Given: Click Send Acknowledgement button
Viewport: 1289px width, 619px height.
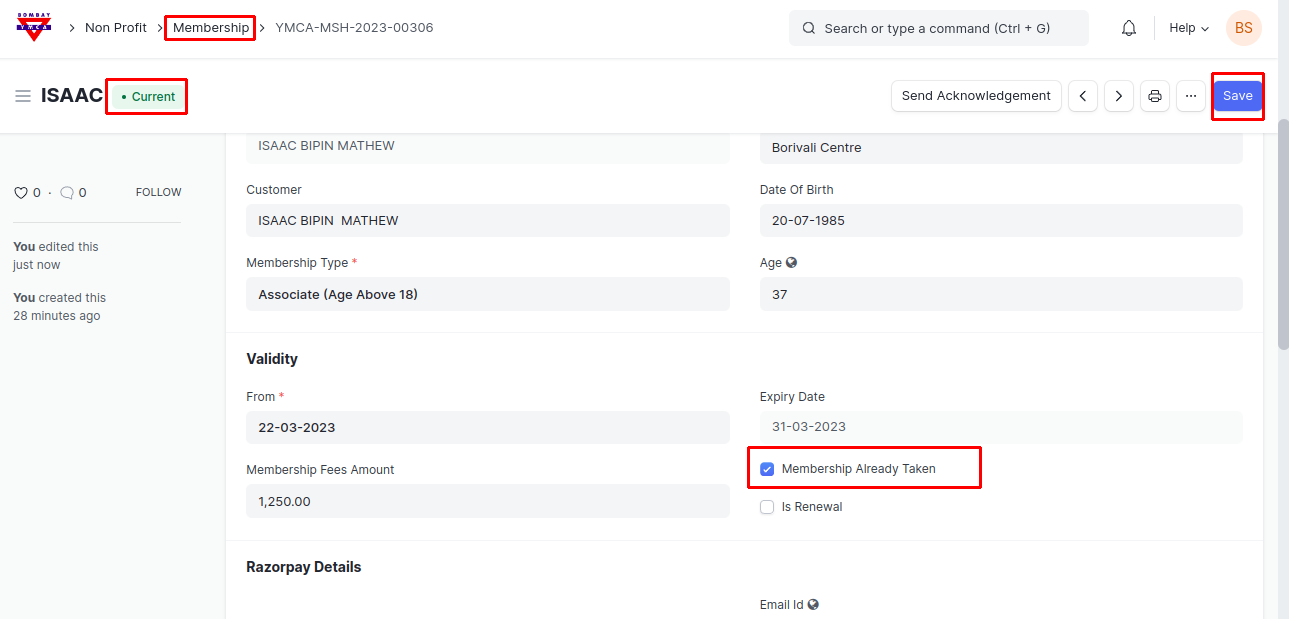Looking at the screenshot, I should click(x=976, y=96).
